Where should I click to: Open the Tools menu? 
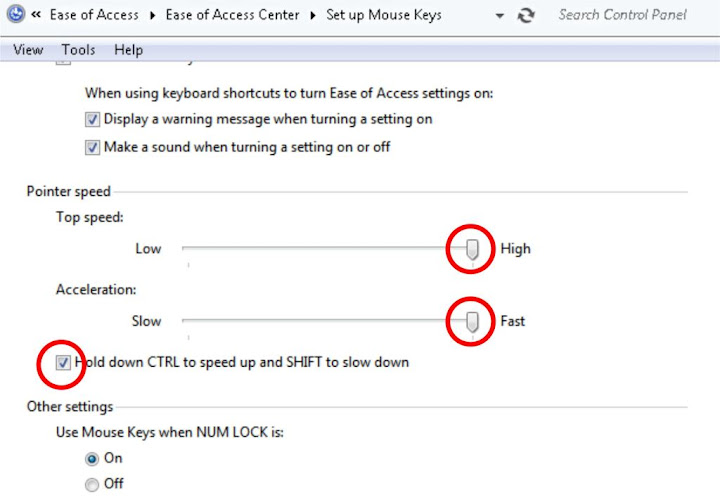(78, 50)
